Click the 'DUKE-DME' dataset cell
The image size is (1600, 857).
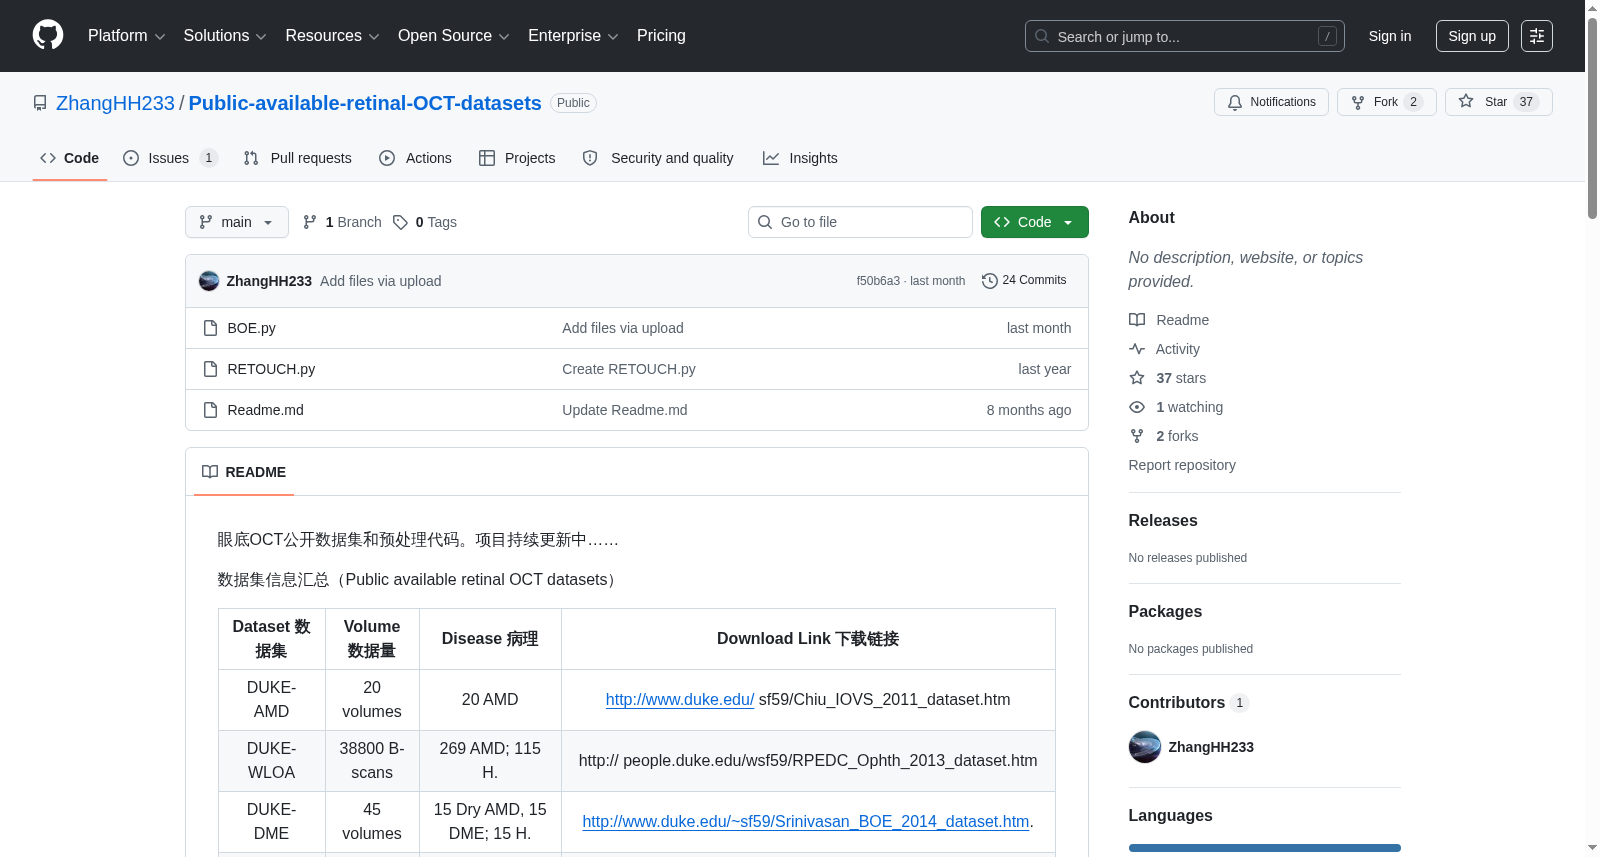(x=272, y=822)
